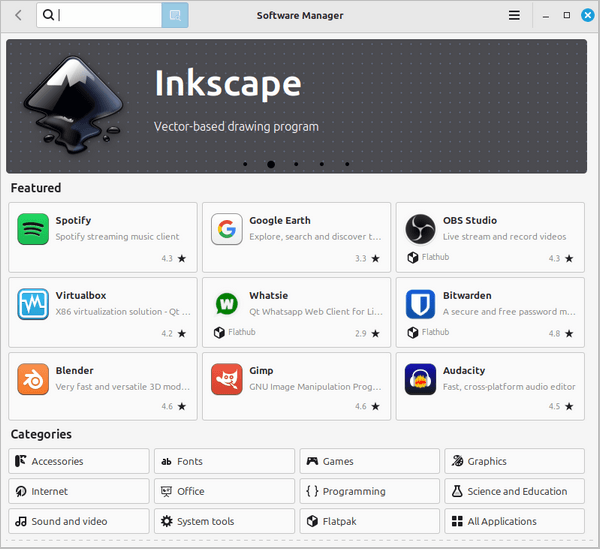Open the Google Earth title
Viewport: 600px width, 549px height.
click(280, 220)
